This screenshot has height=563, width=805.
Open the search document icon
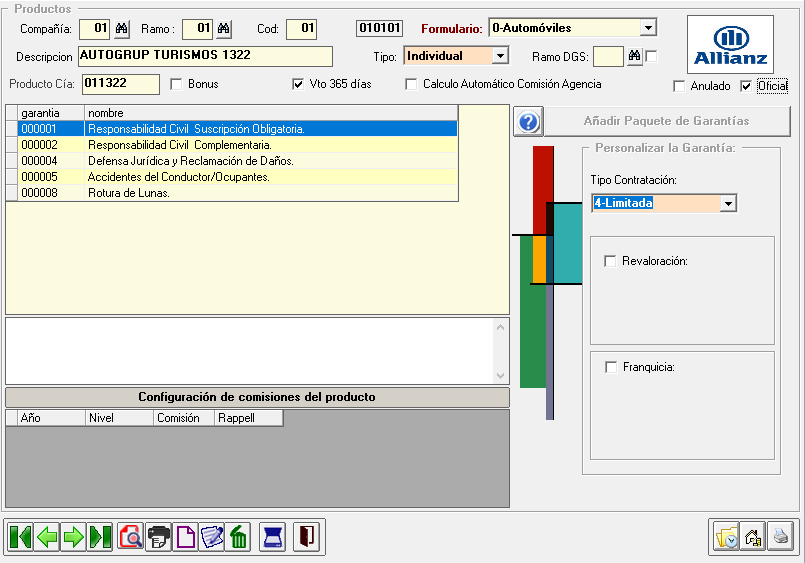coord(130,537)
